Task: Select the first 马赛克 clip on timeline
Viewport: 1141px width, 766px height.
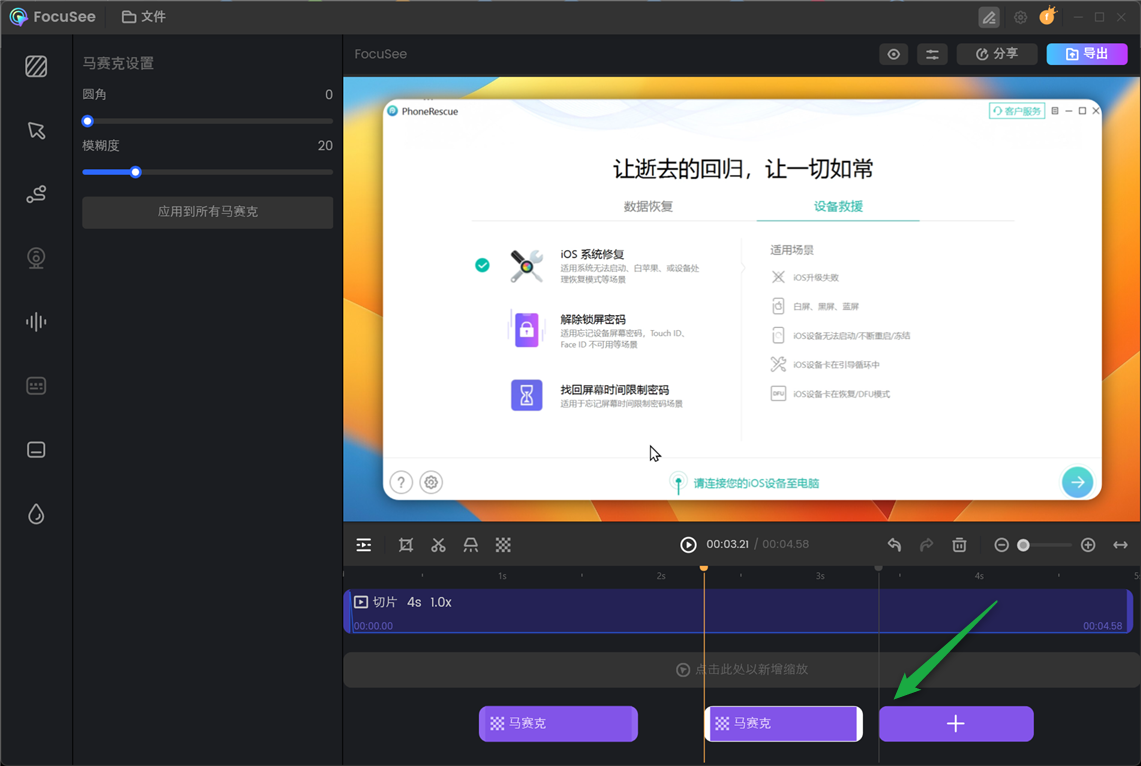Action: click(x=558, y=724)
